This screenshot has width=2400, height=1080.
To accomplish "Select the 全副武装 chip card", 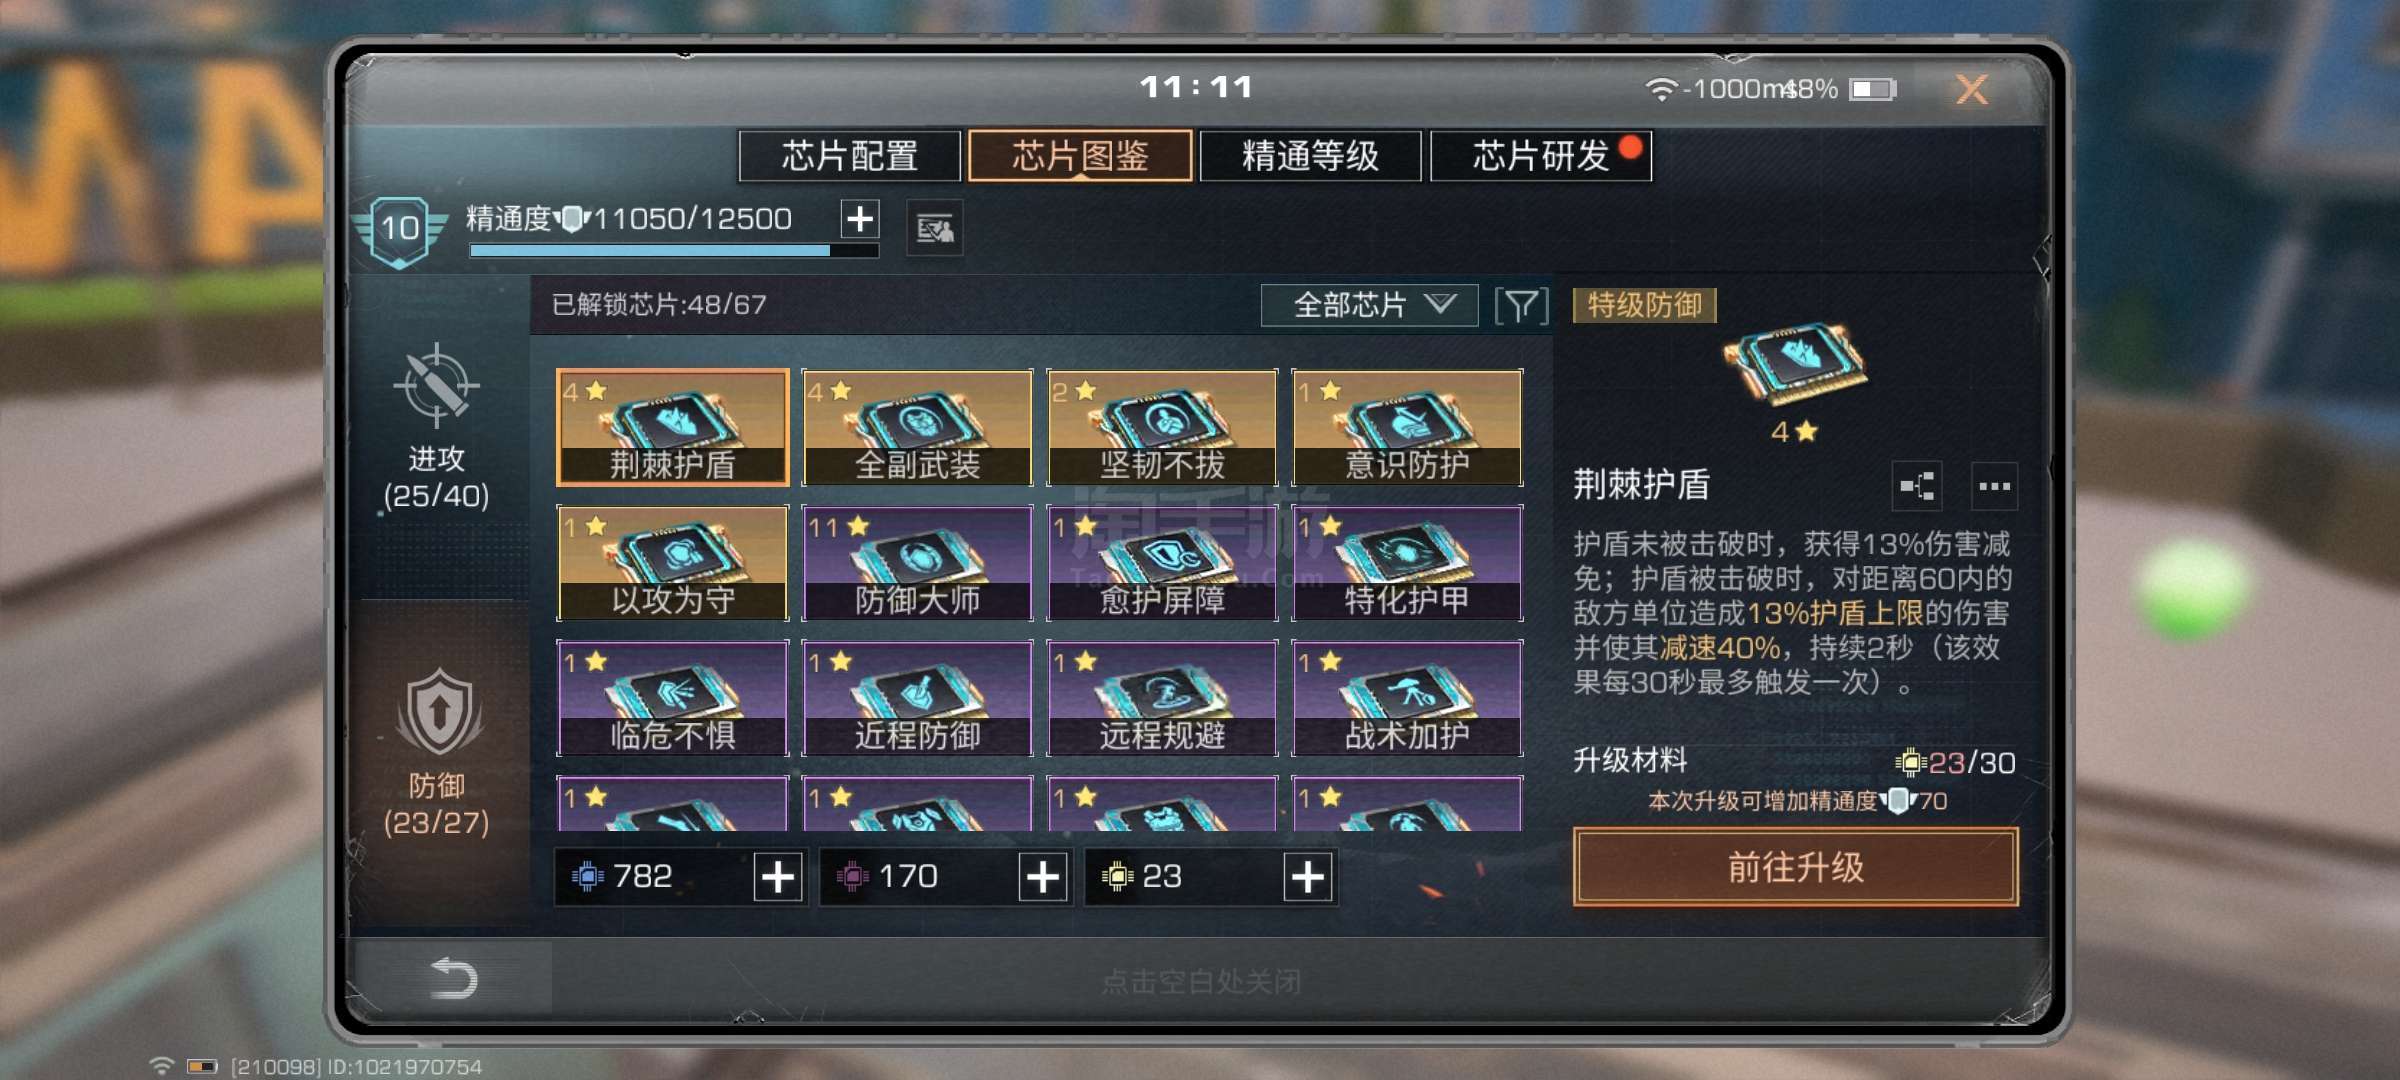I will (x=917, y=427).
